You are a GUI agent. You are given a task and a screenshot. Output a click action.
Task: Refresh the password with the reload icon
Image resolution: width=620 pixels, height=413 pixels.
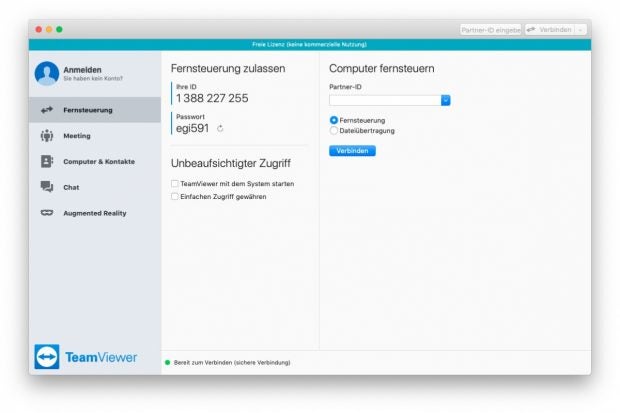pyautogui.click(x=220, y=129)
